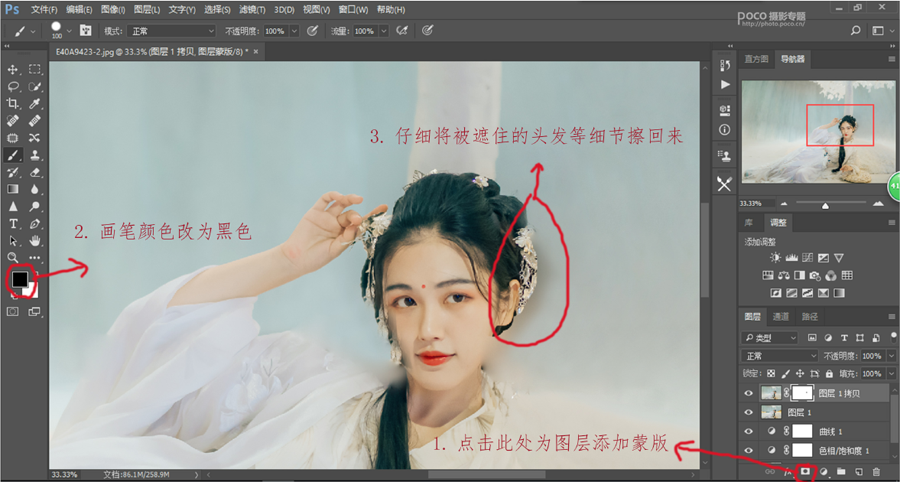
Task: Enable airbrush-style build-up effect
Action: (x=402, y=30)
